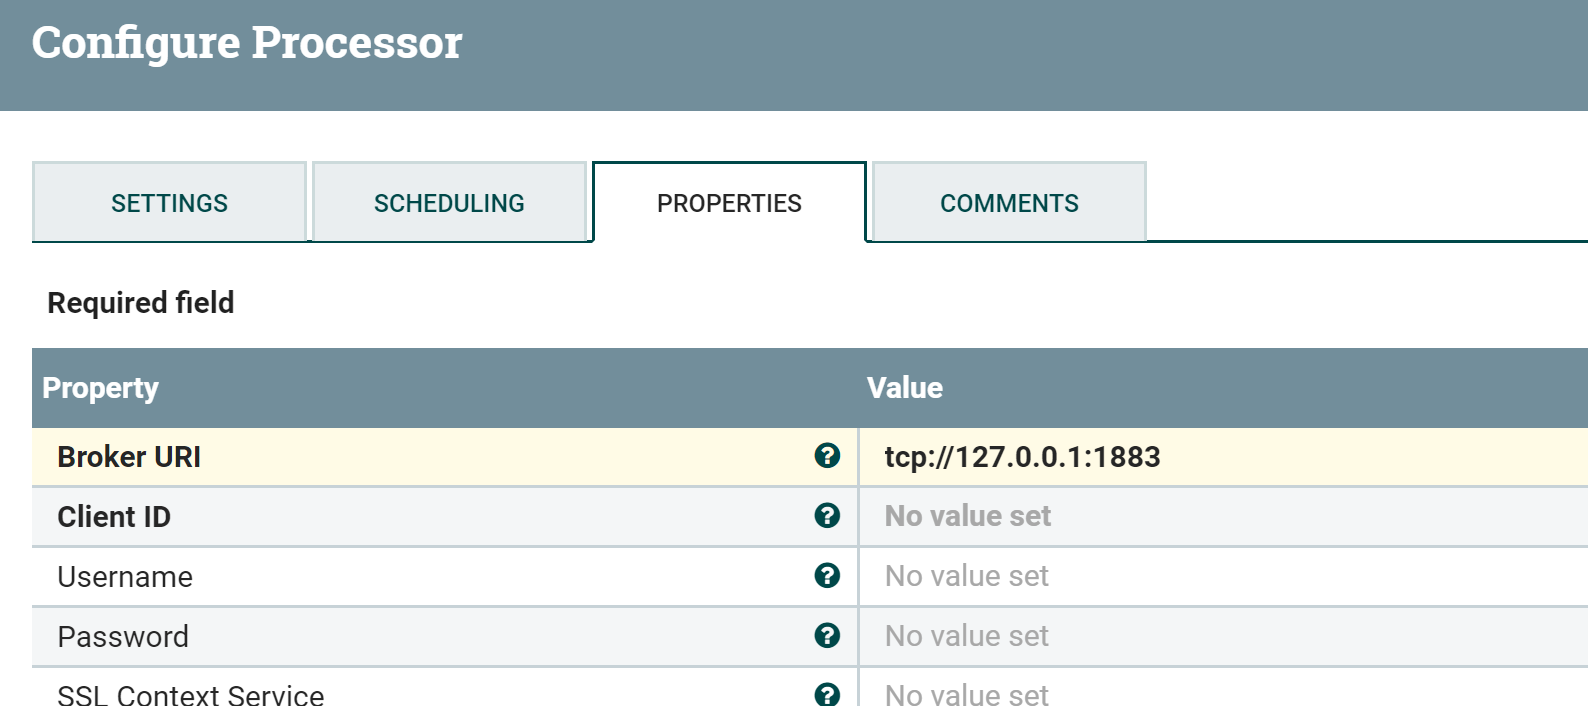Open the Scheduling tab
The height and width of the screenshot is (706, 1588).
pos(449,203)
